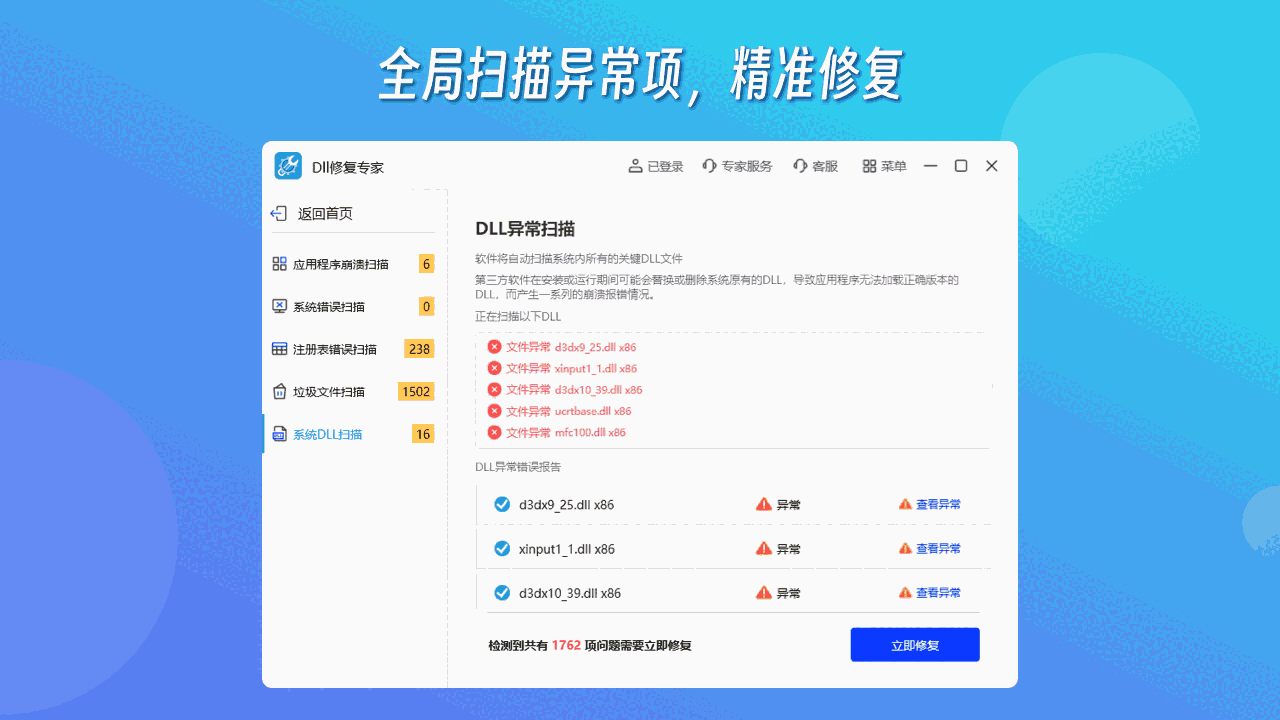The image size is (1280, 720).
Task: Click the 系统错误扫描 monitor icon
Action: pyautogui.click(x=280, y=306)
